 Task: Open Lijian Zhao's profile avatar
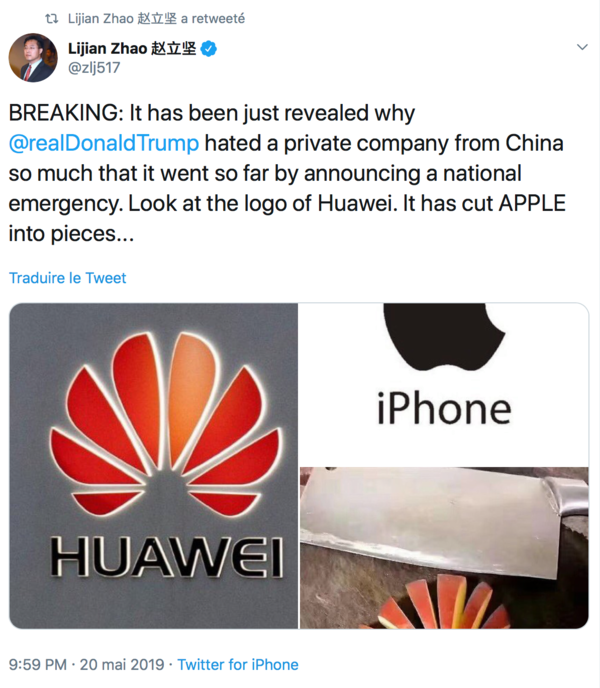33,57
